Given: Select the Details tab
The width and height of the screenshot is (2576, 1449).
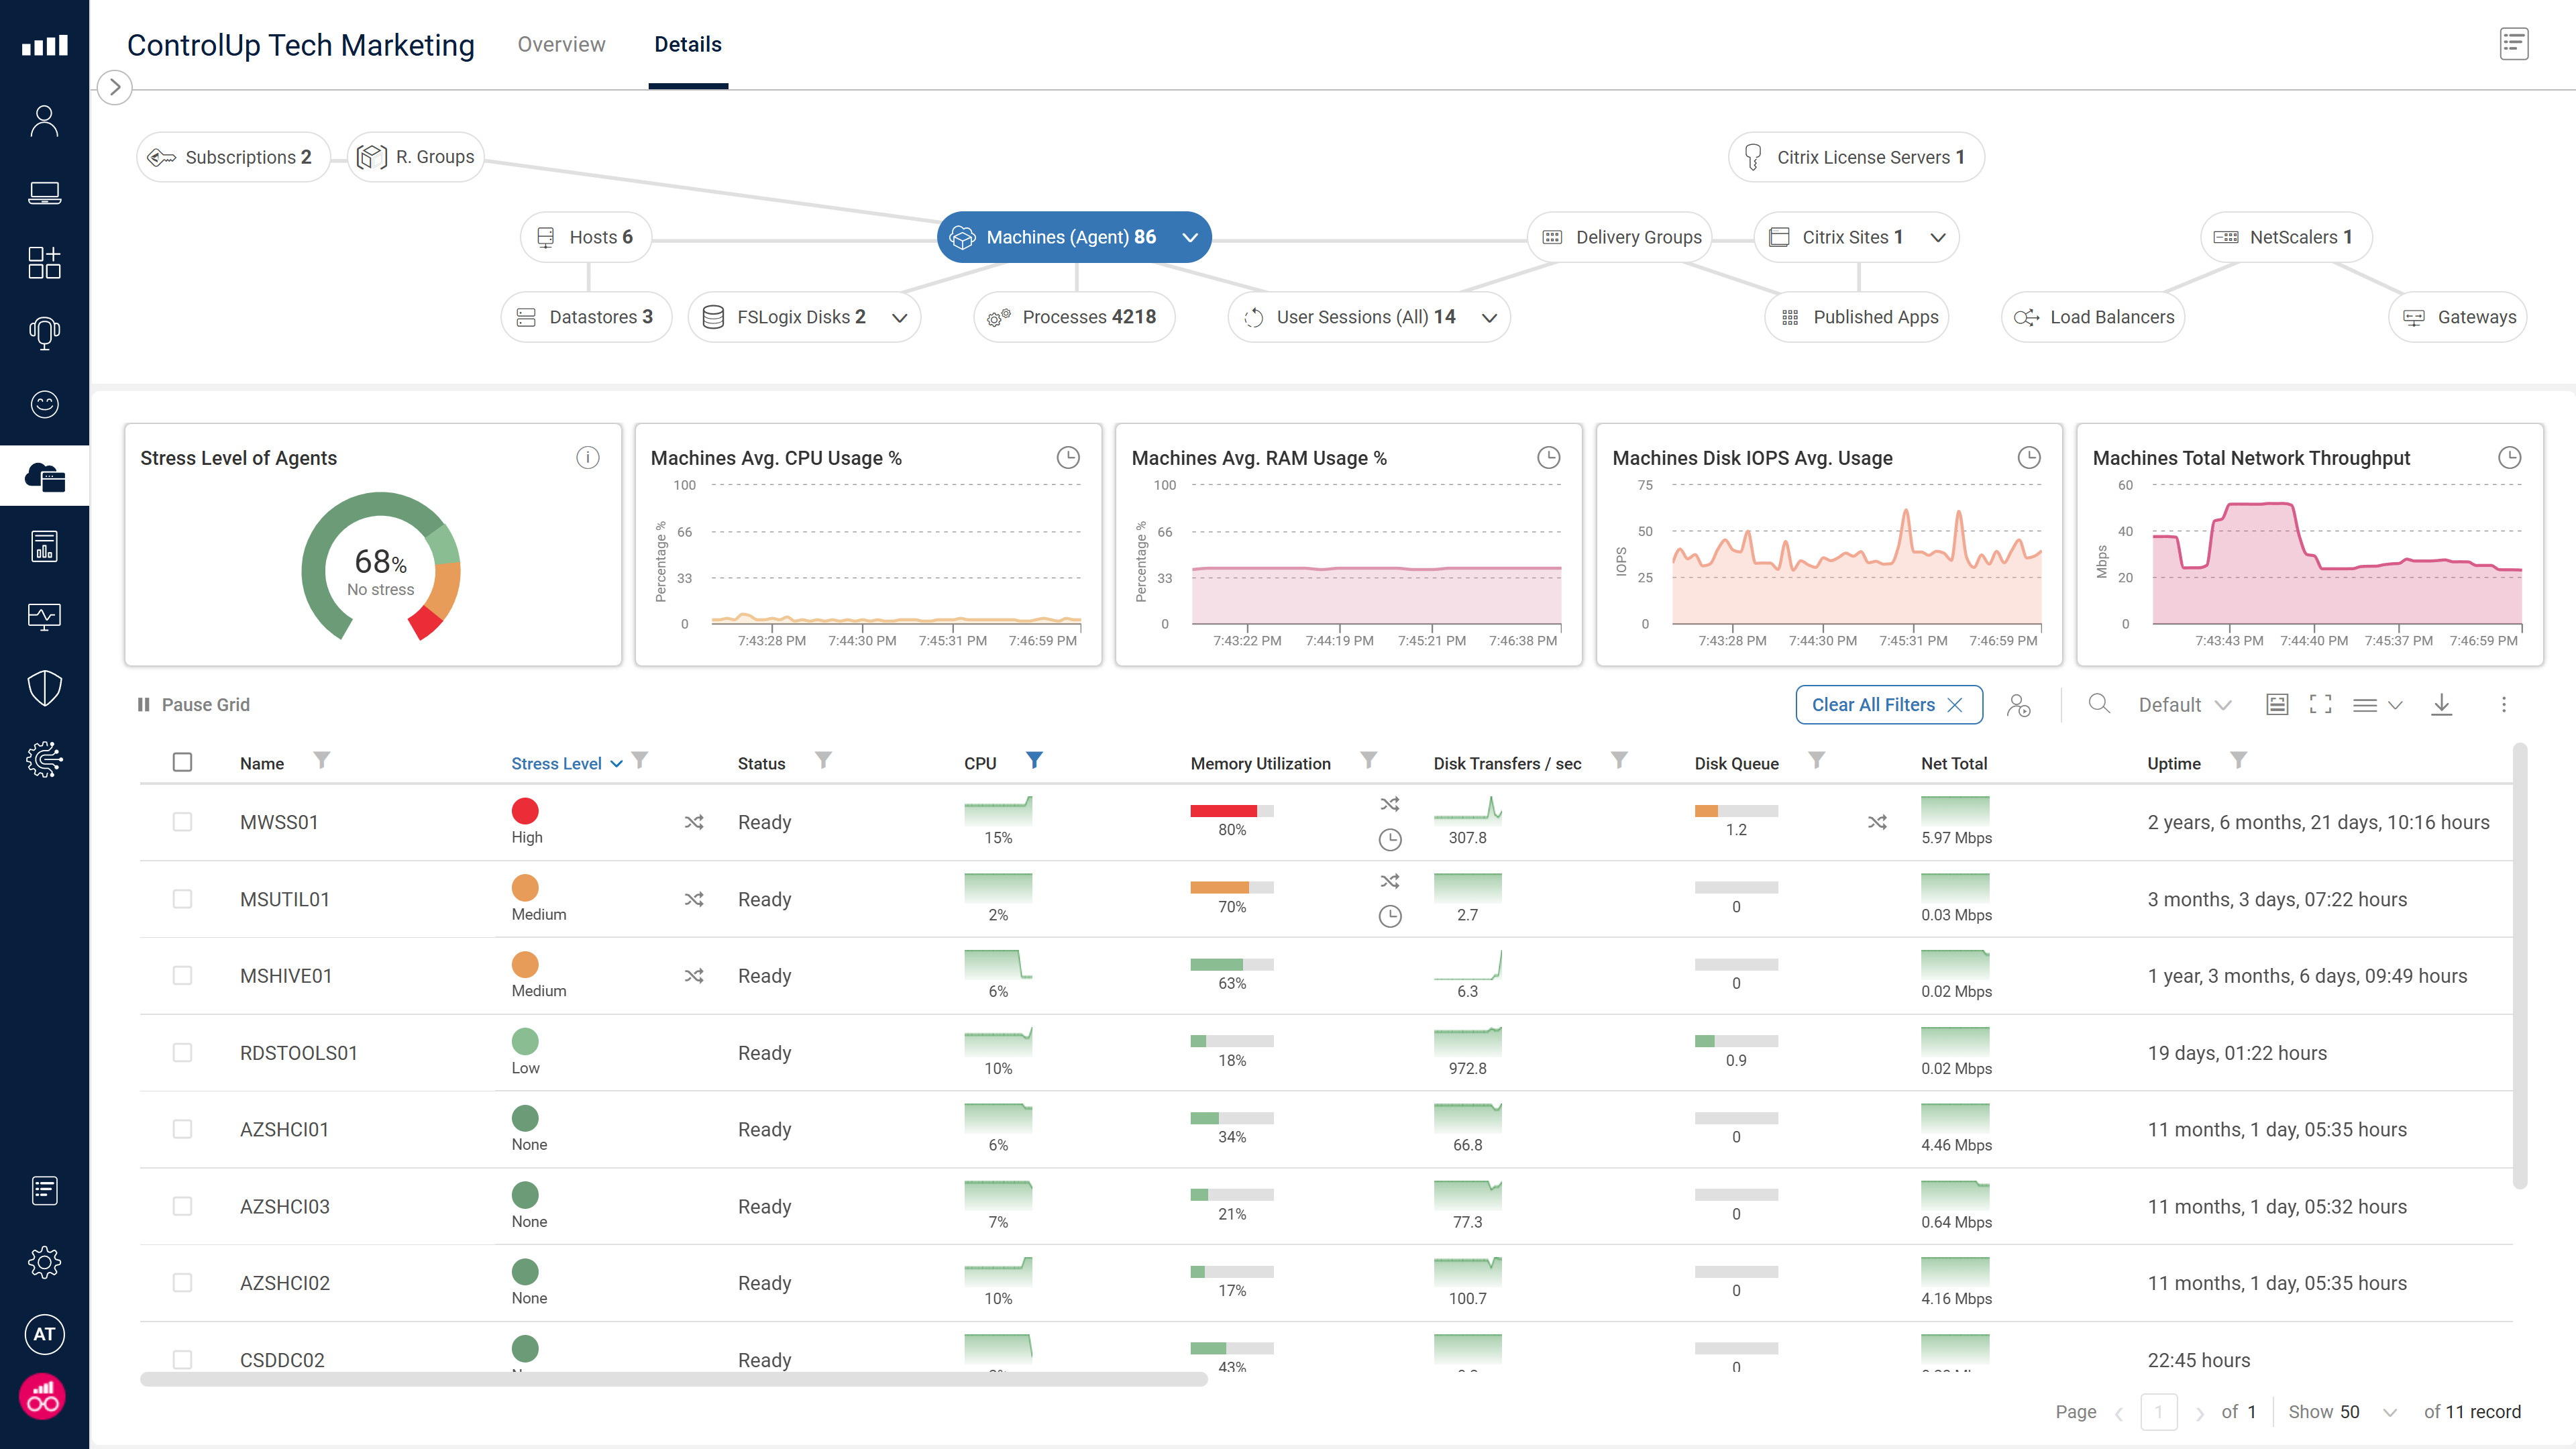Looking at the screenshot, I should 687,44.
